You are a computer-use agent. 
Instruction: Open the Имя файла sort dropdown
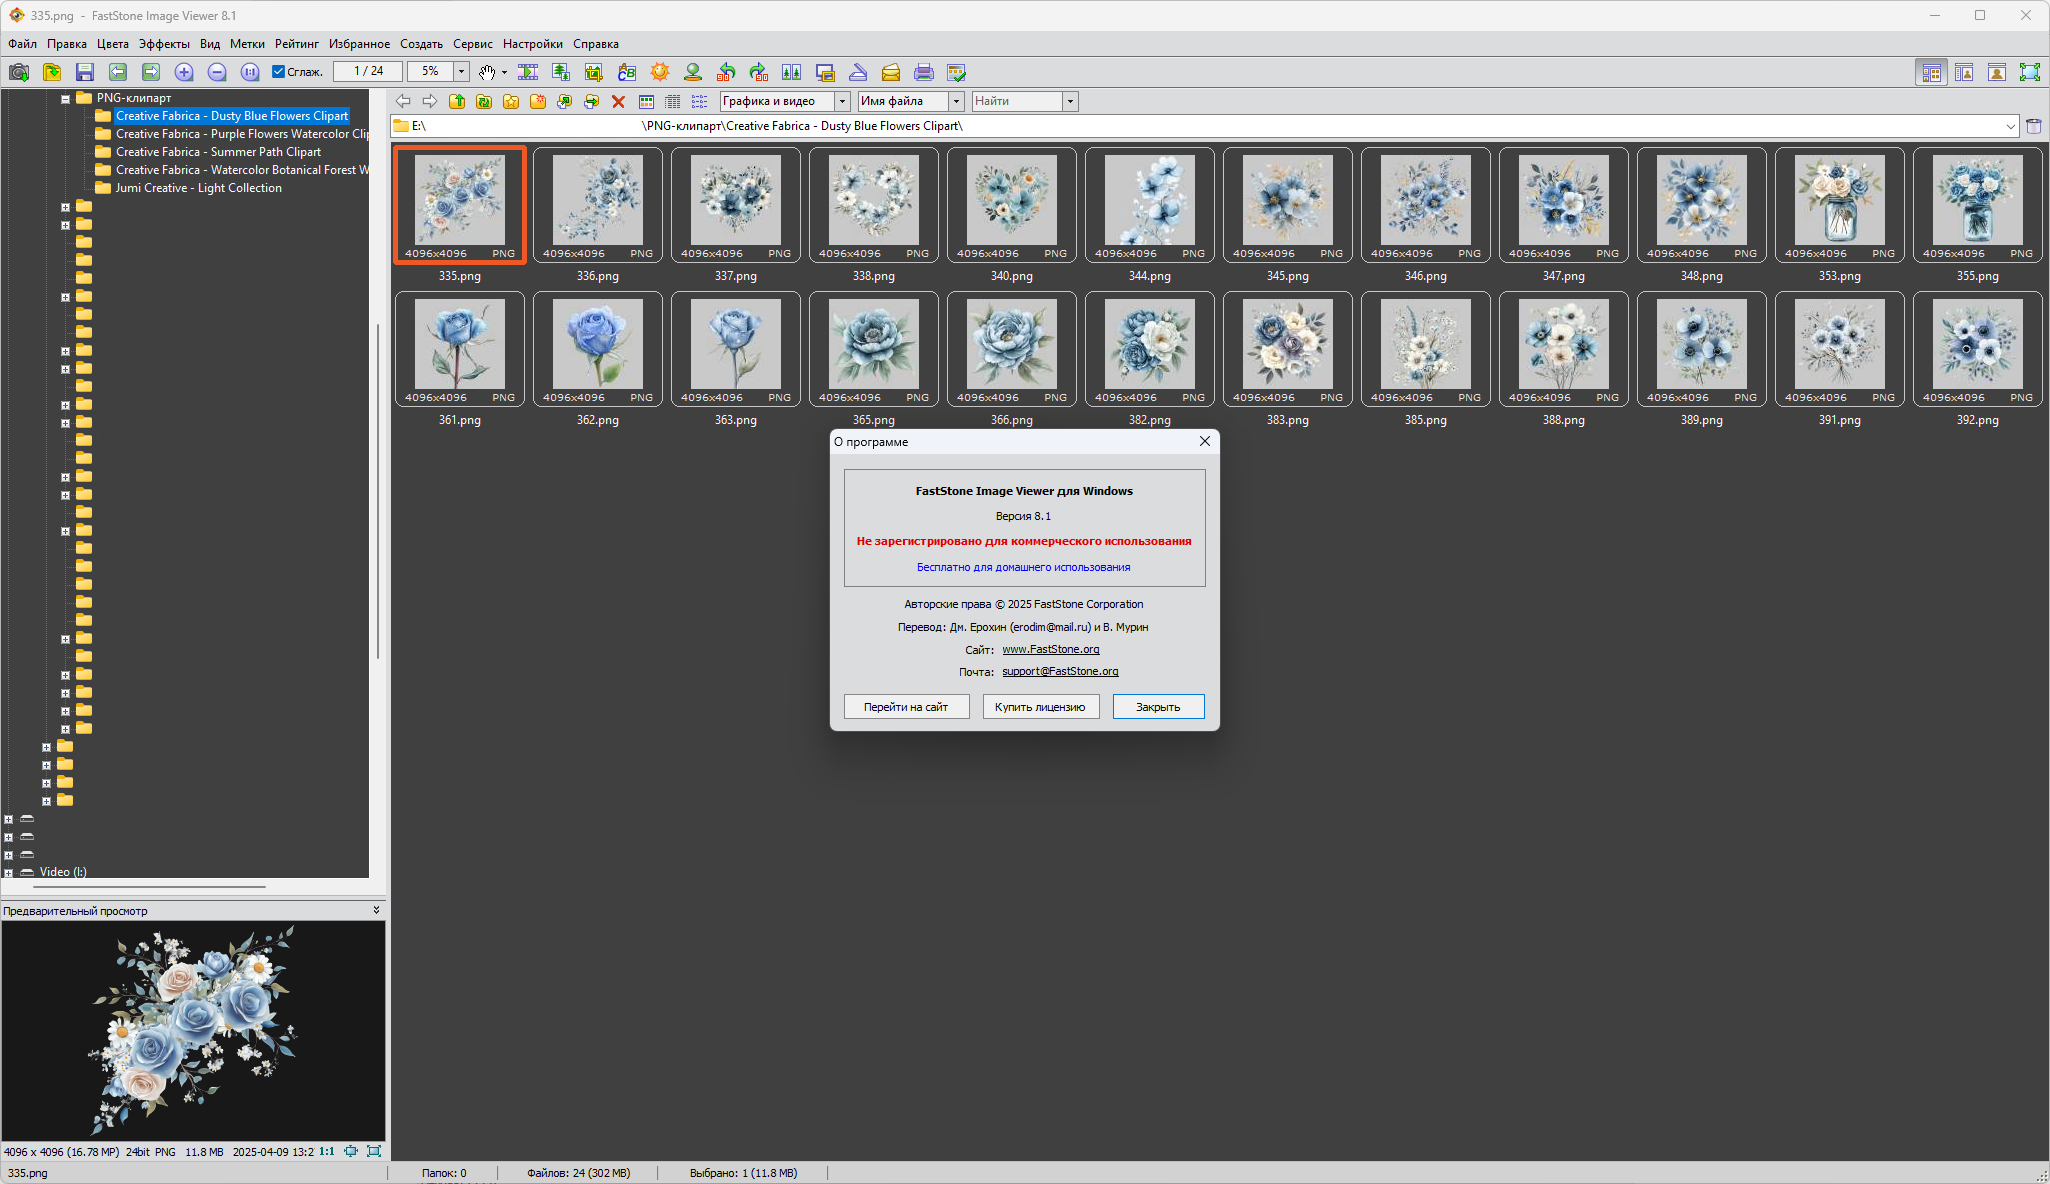point(956,101)
